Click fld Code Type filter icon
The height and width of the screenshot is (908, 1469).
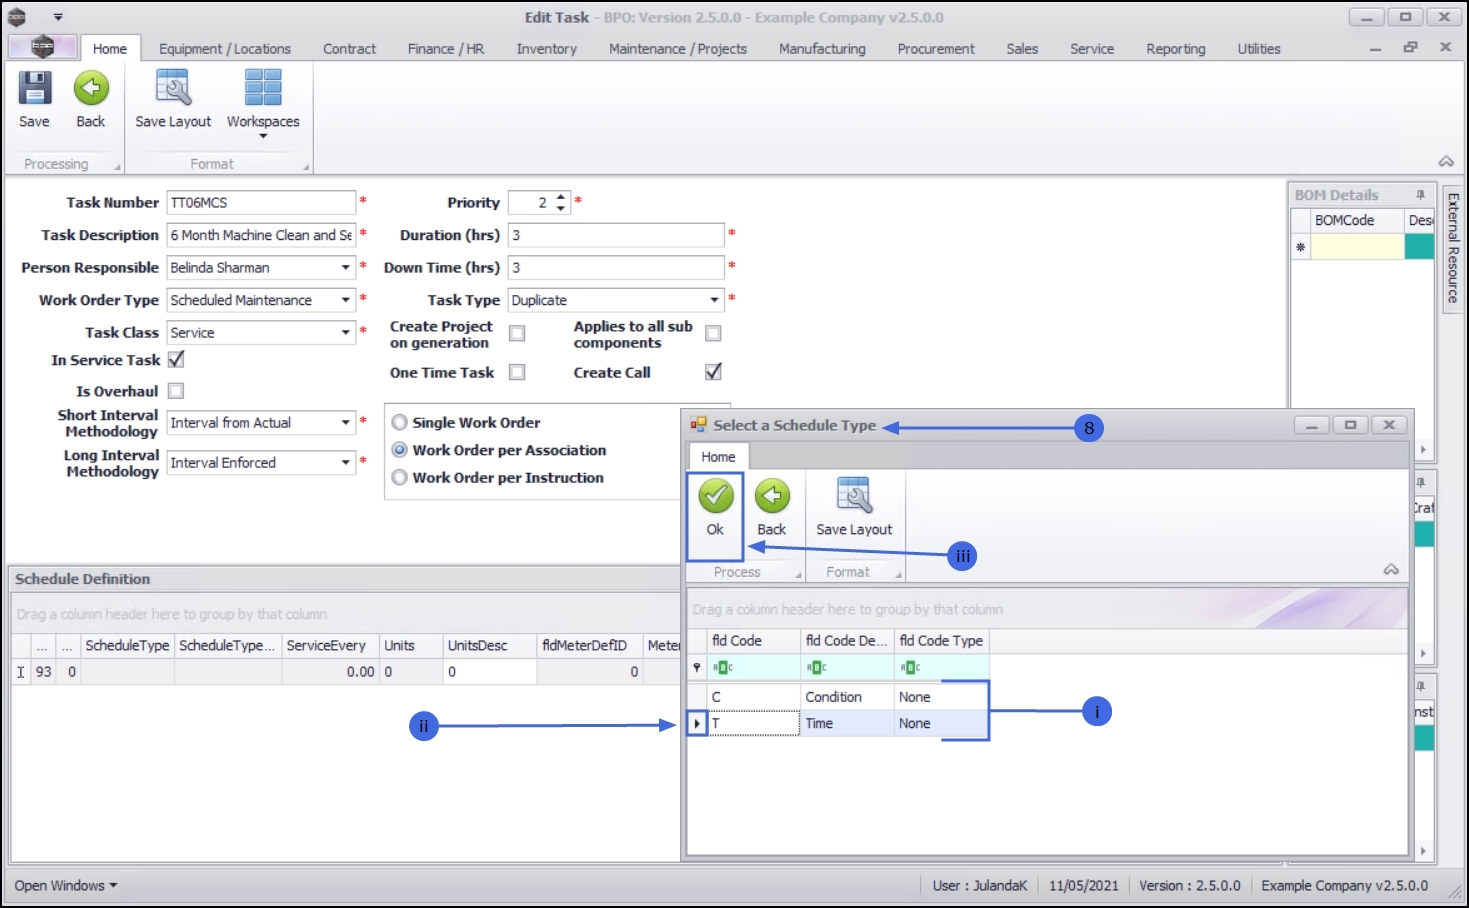tap(910, 668)
